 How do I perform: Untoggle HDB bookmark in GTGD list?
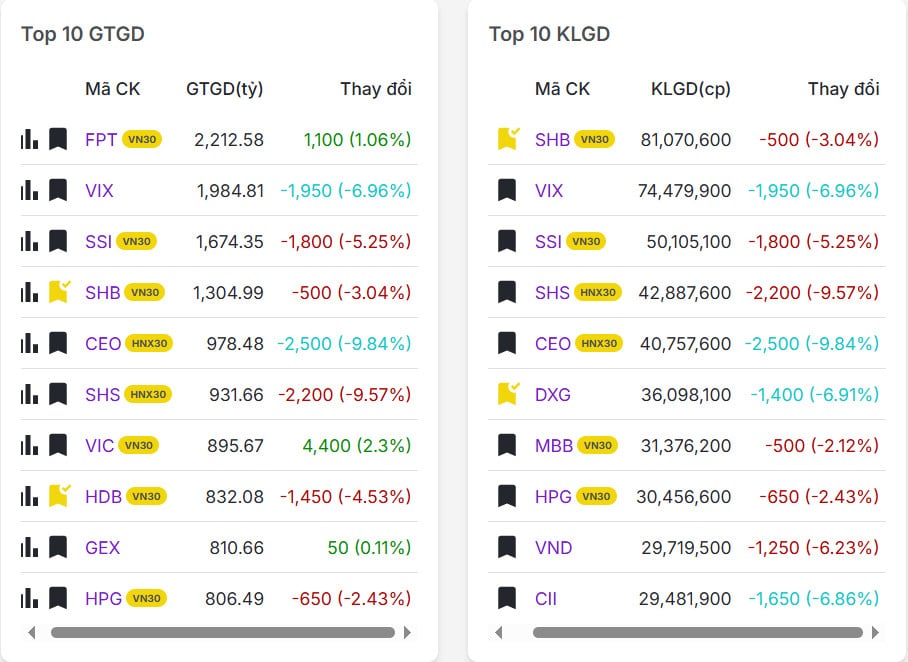coord(59,496)
